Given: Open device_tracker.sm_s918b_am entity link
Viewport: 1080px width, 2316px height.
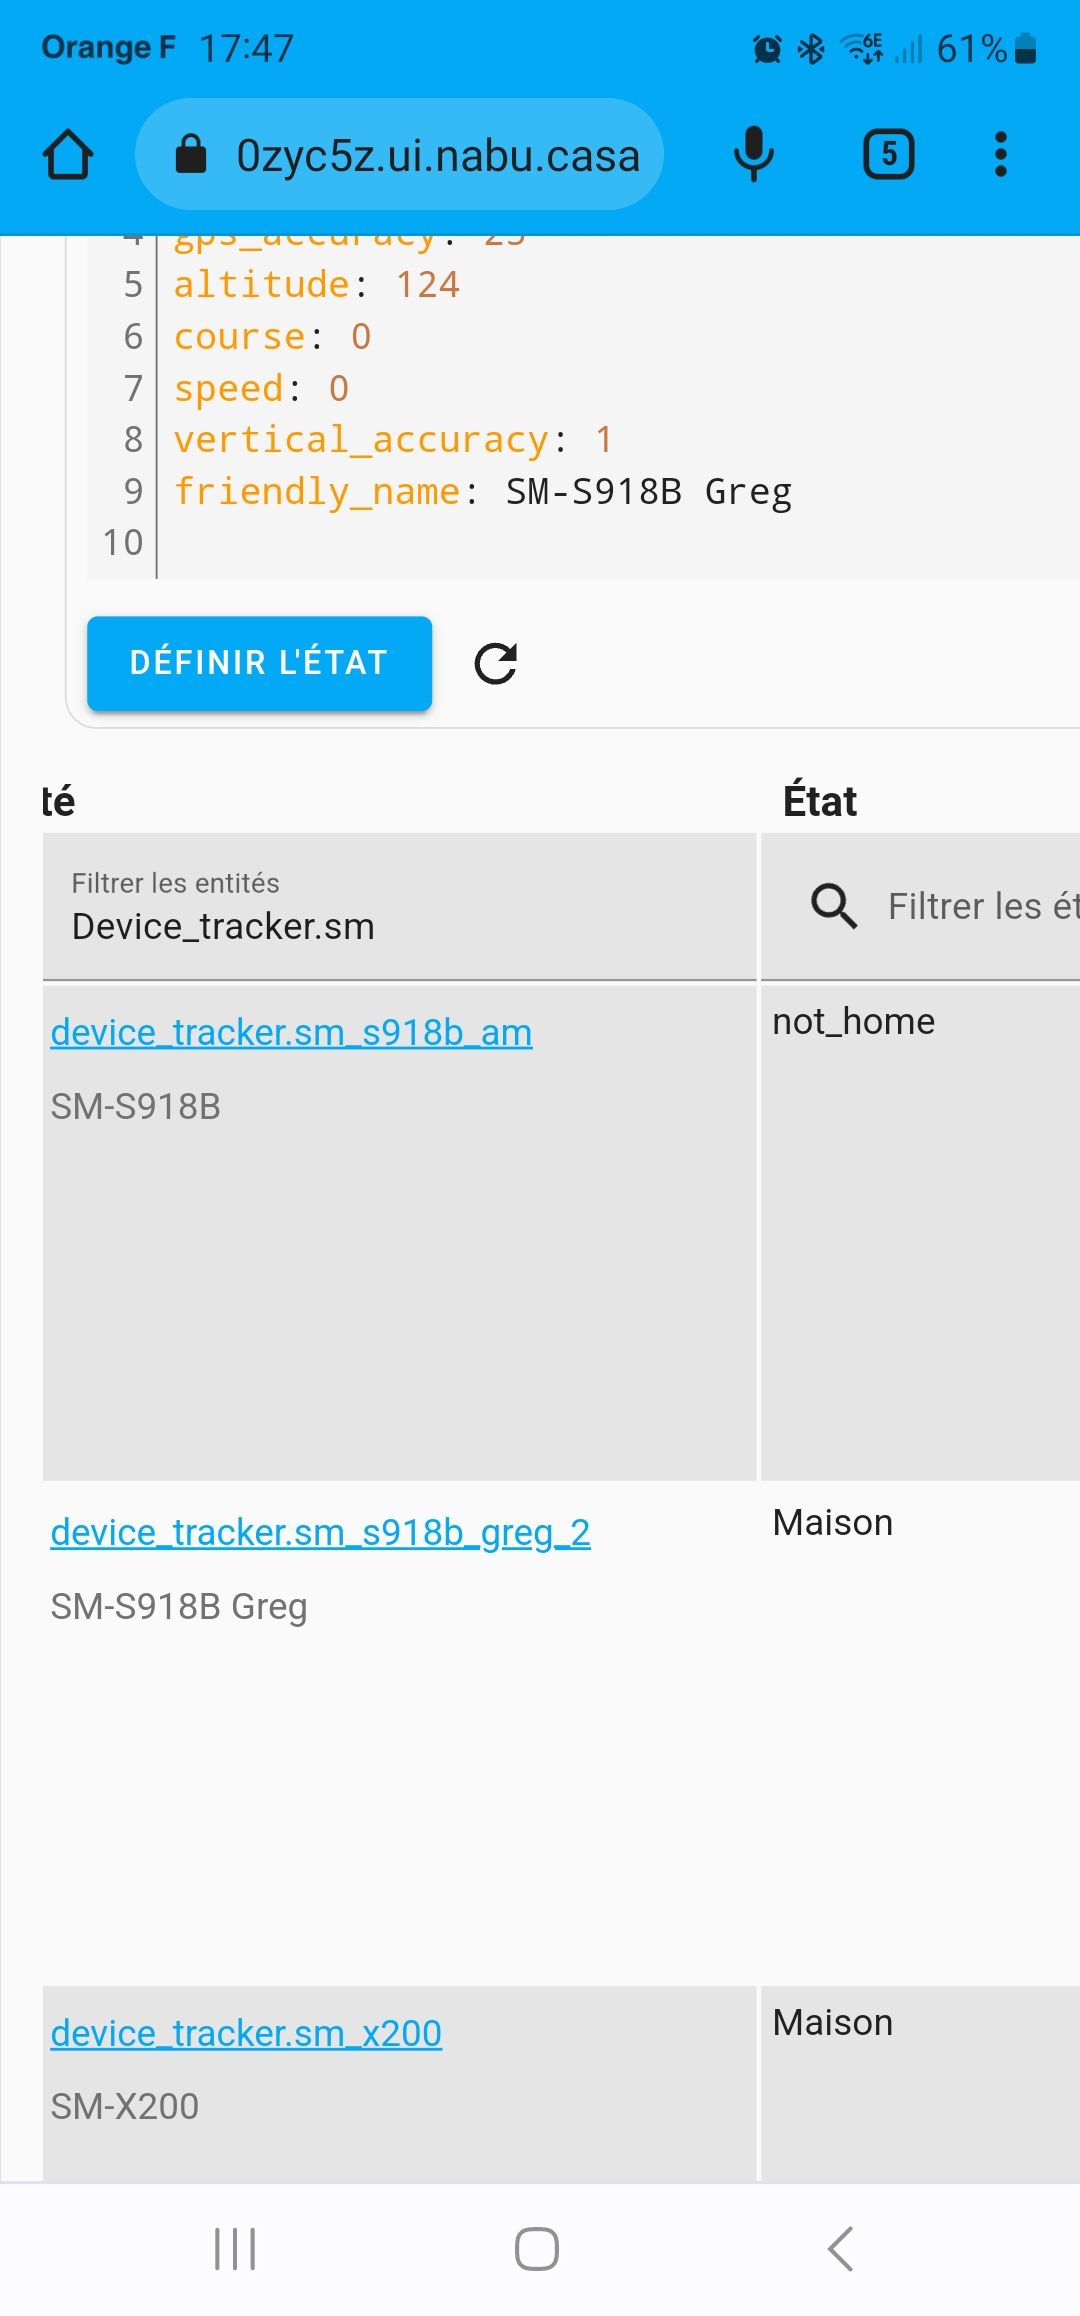Looking at the screenshot, I should (291, 1032).
